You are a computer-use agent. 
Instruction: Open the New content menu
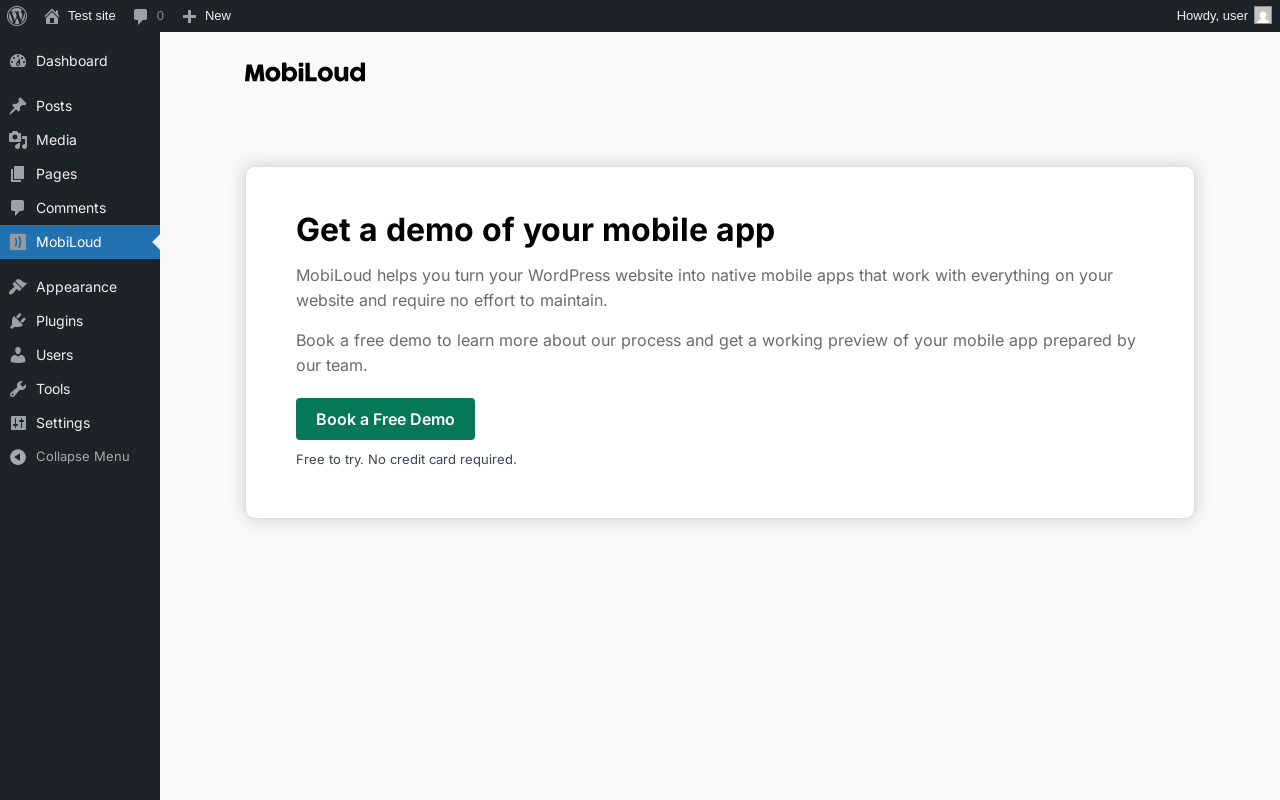click(206, 16)
